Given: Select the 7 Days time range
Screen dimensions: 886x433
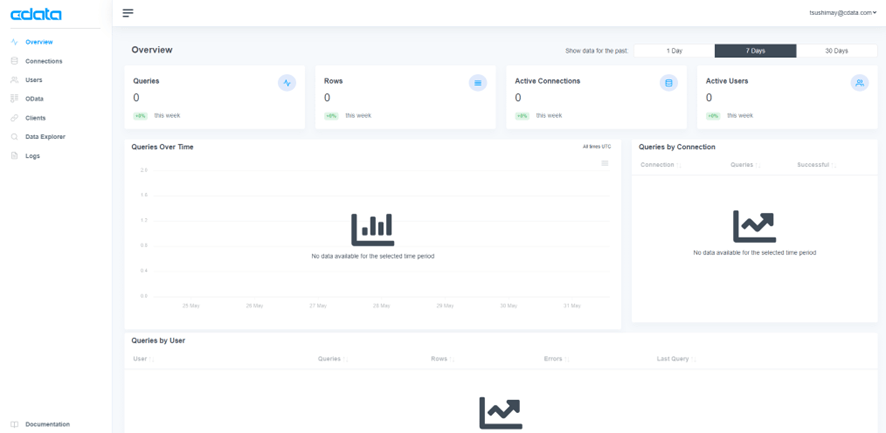Looking at the screenshot, I should (755, 51).
